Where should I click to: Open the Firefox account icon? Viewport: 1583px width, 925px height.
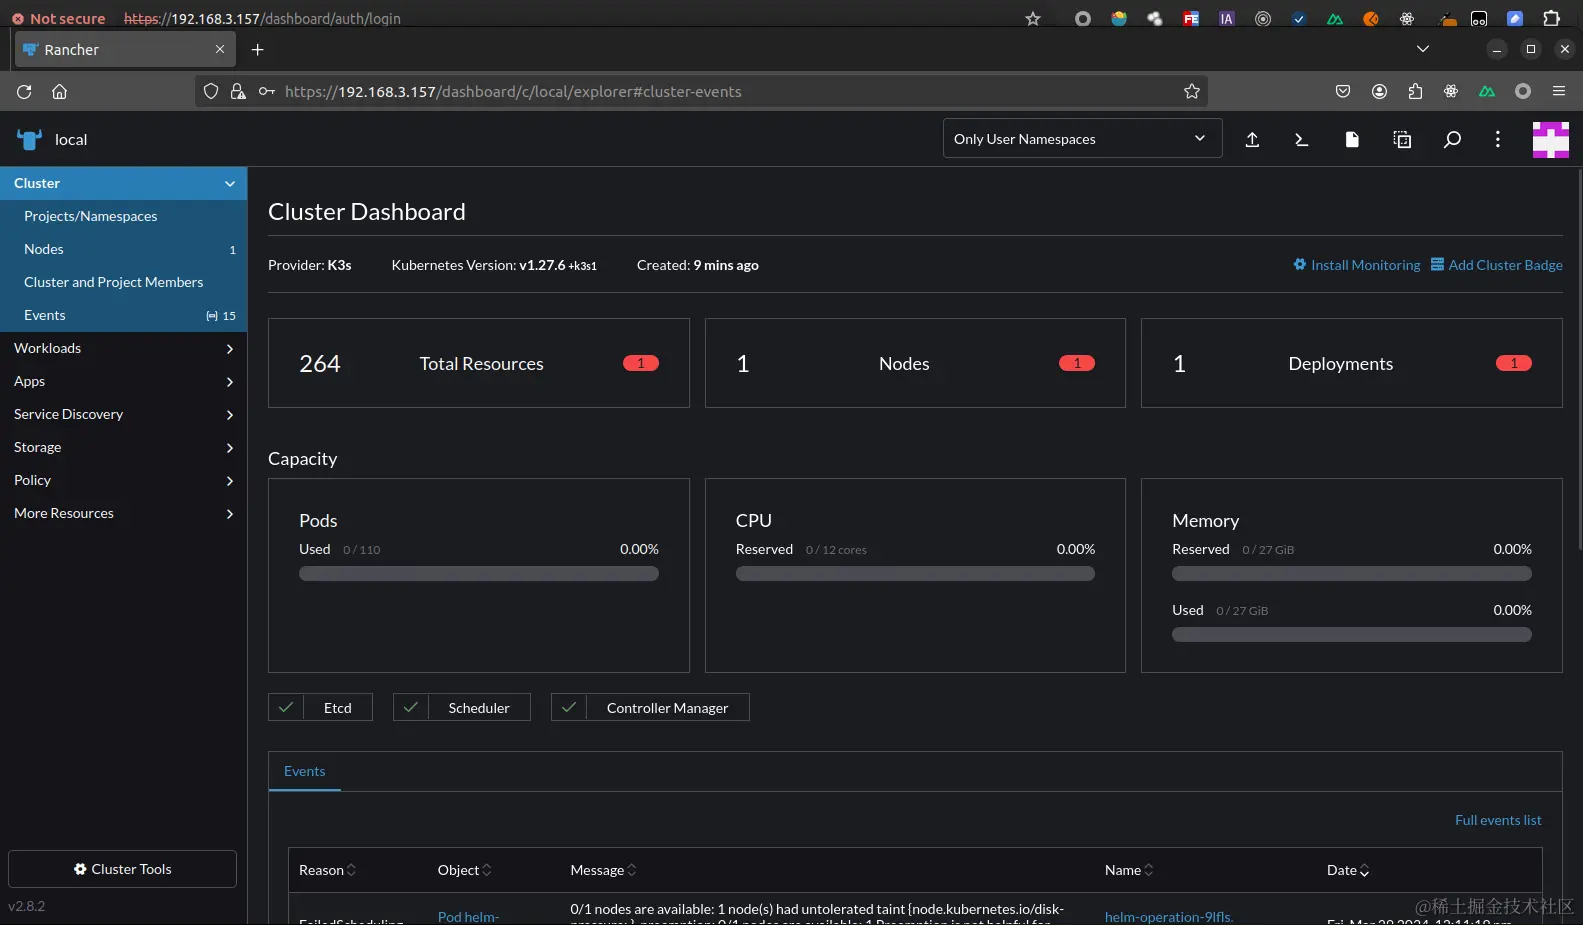(x=1379, y=91)
